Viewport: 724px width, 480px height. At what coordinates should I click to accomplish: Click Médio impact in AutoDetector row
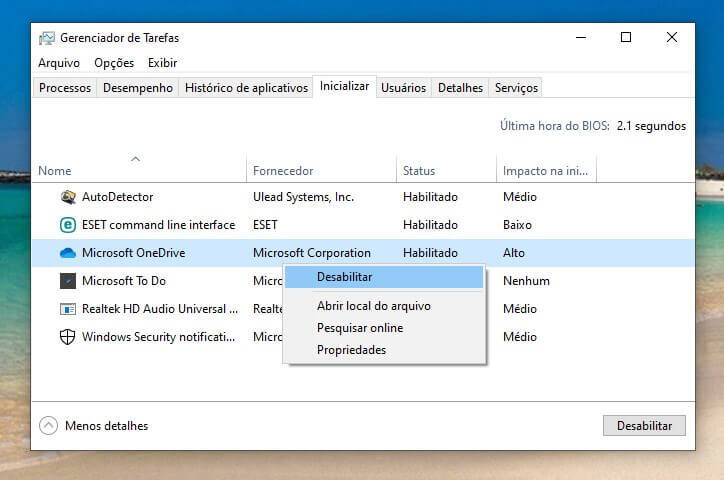[x=520, y=197]
